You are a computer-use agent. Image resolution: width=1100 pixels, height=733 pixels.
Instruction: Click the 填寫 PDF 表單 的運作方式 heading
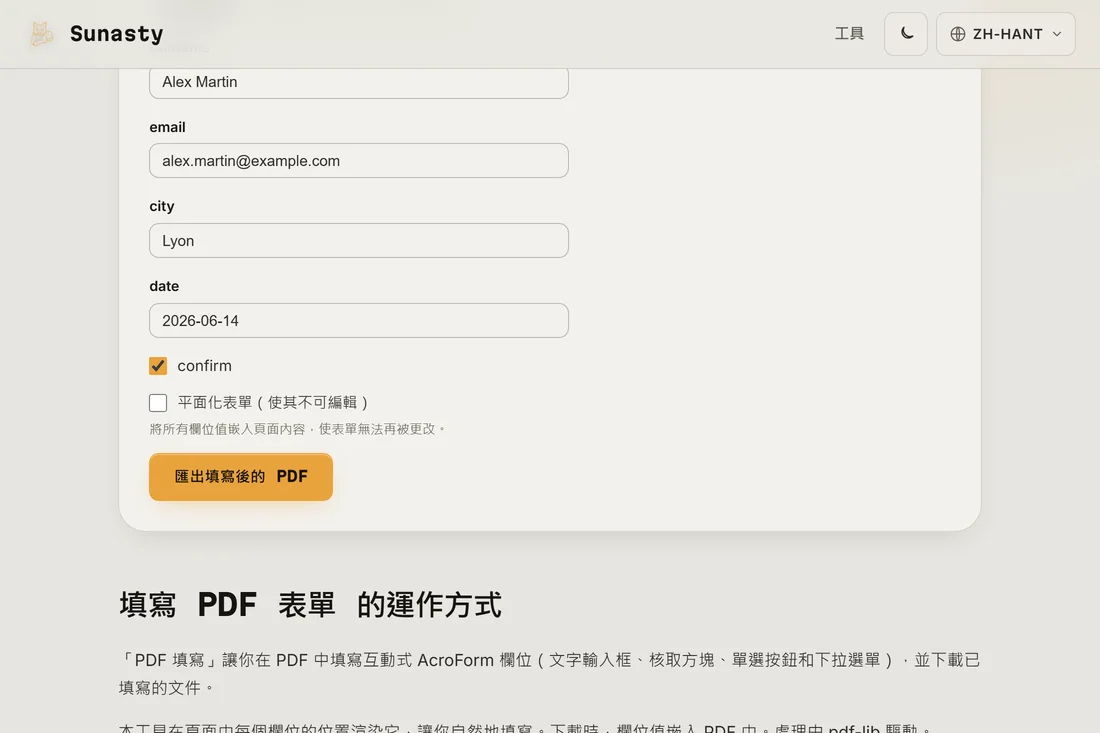310,605
